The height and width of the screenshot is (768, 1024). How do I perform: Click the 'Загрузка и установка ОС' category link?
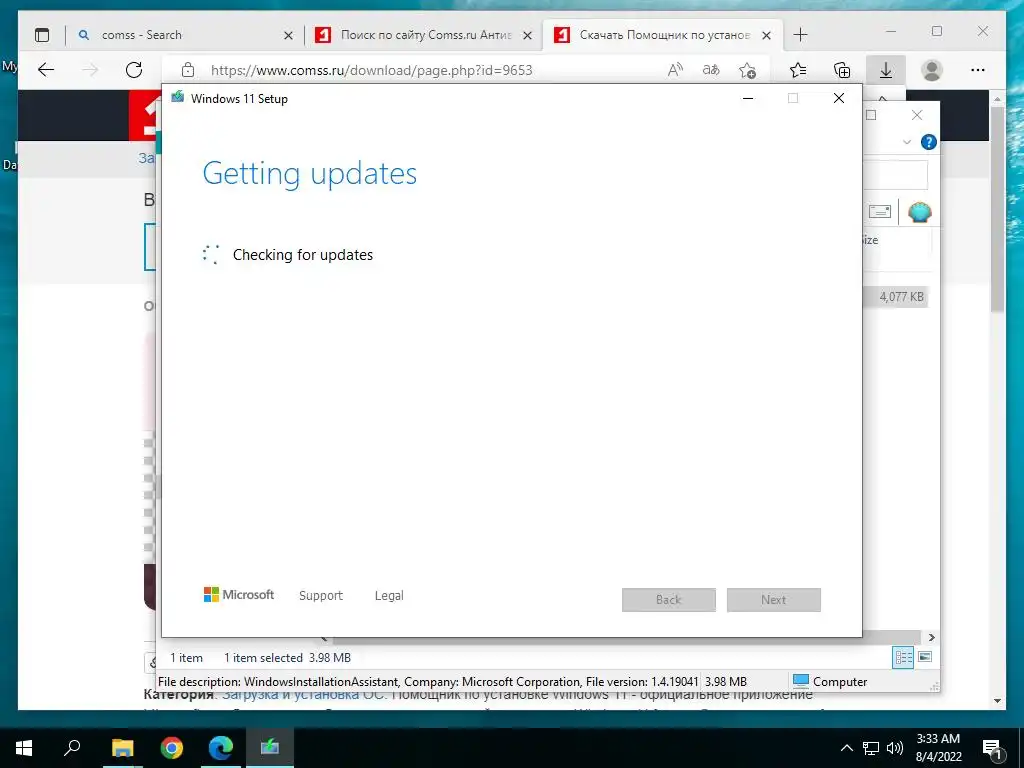tap(304, 695)
